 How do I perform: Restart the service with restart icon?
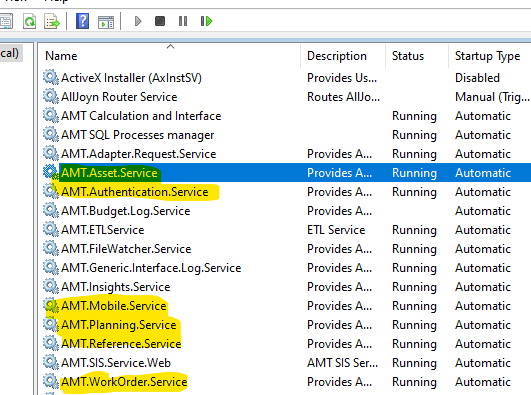click(x=206, y=21)
